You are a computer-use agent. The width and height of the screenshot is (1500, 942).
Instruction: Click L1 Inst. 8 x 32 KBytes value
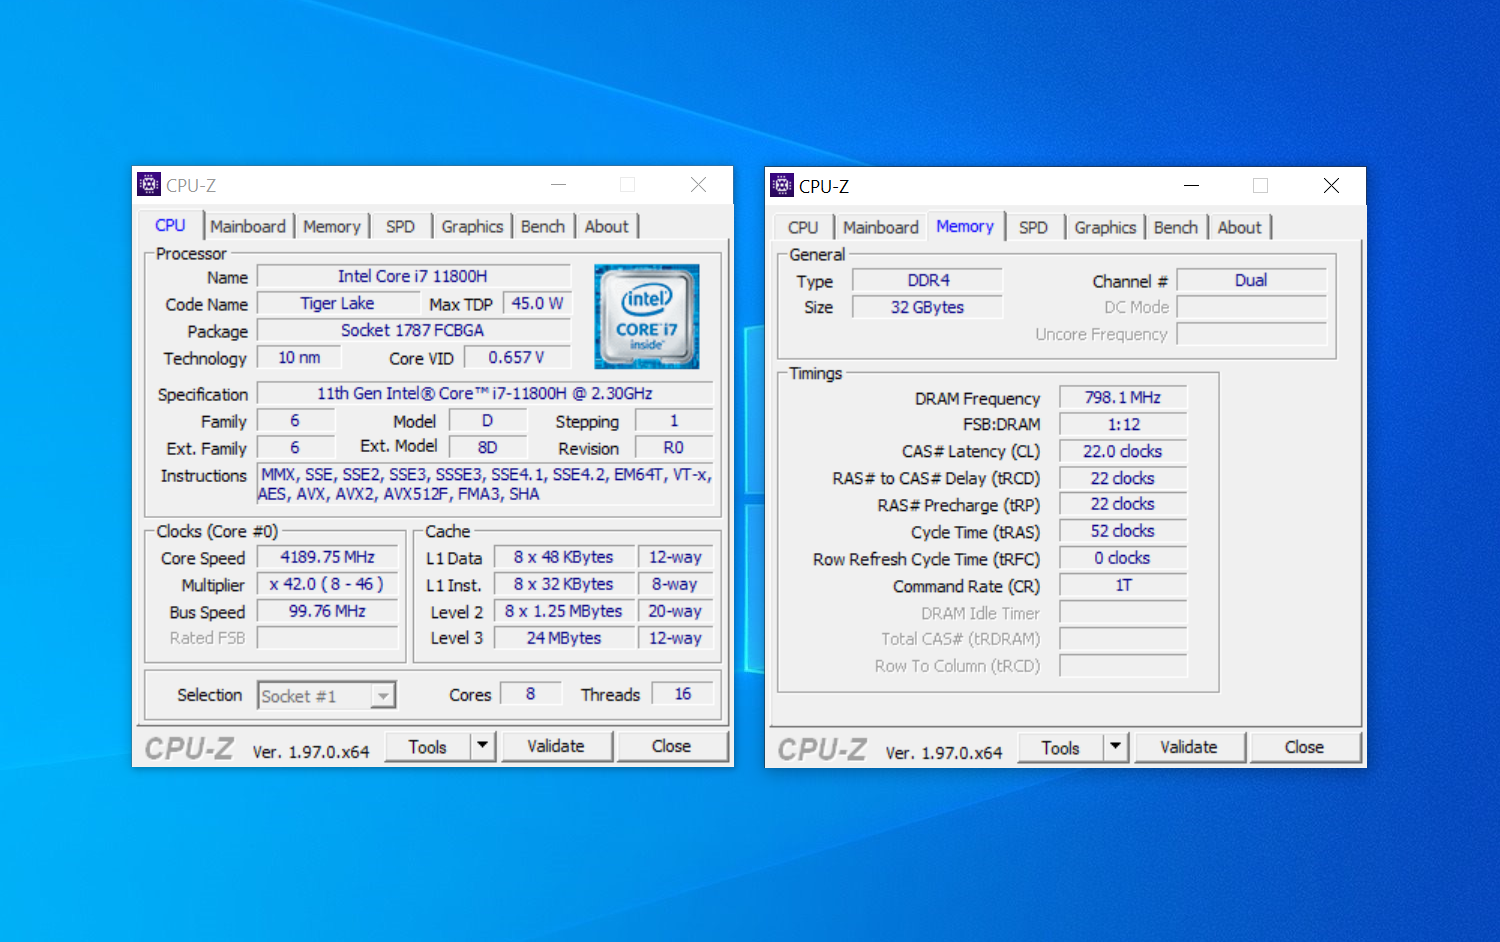coord(564,584)
